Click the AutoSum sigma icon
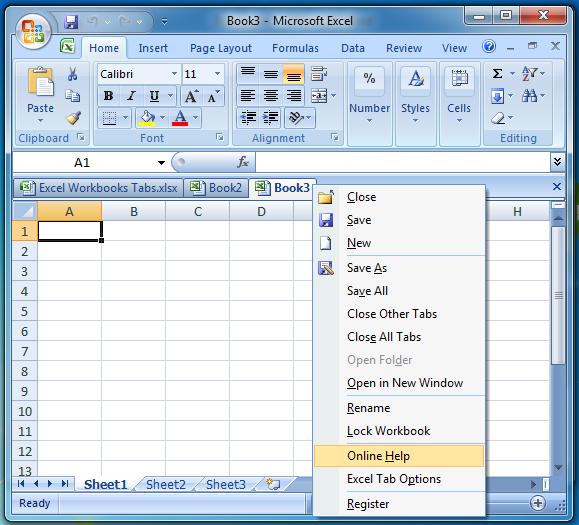Image resolution: width=579 pixels, height=525 pixels. (x=497, y=73)
